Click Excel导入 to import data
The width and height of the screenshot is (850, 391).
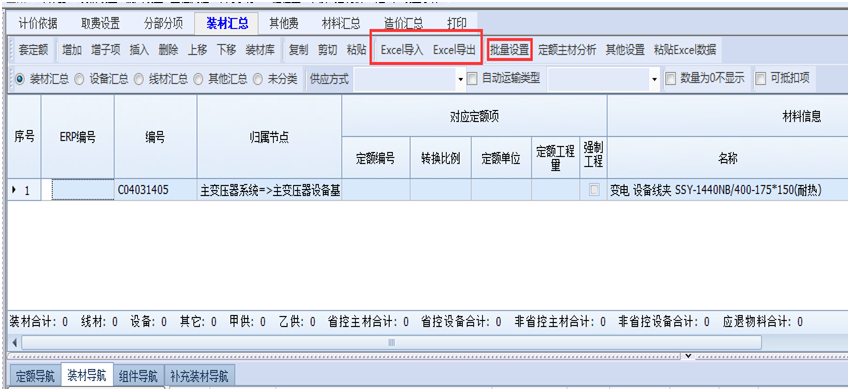pyautogui.click(x=402, y=50)
